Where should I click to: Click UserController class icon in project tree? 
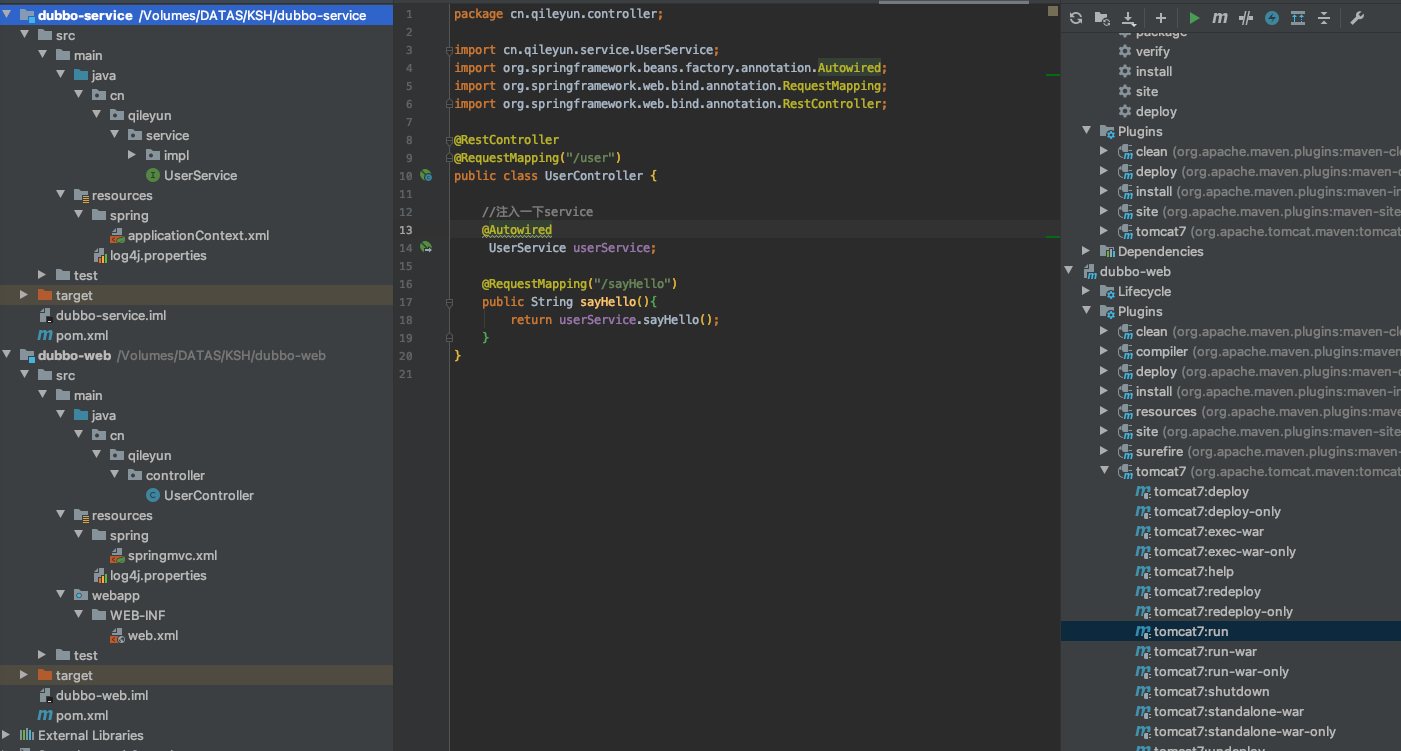coord(152,495)
